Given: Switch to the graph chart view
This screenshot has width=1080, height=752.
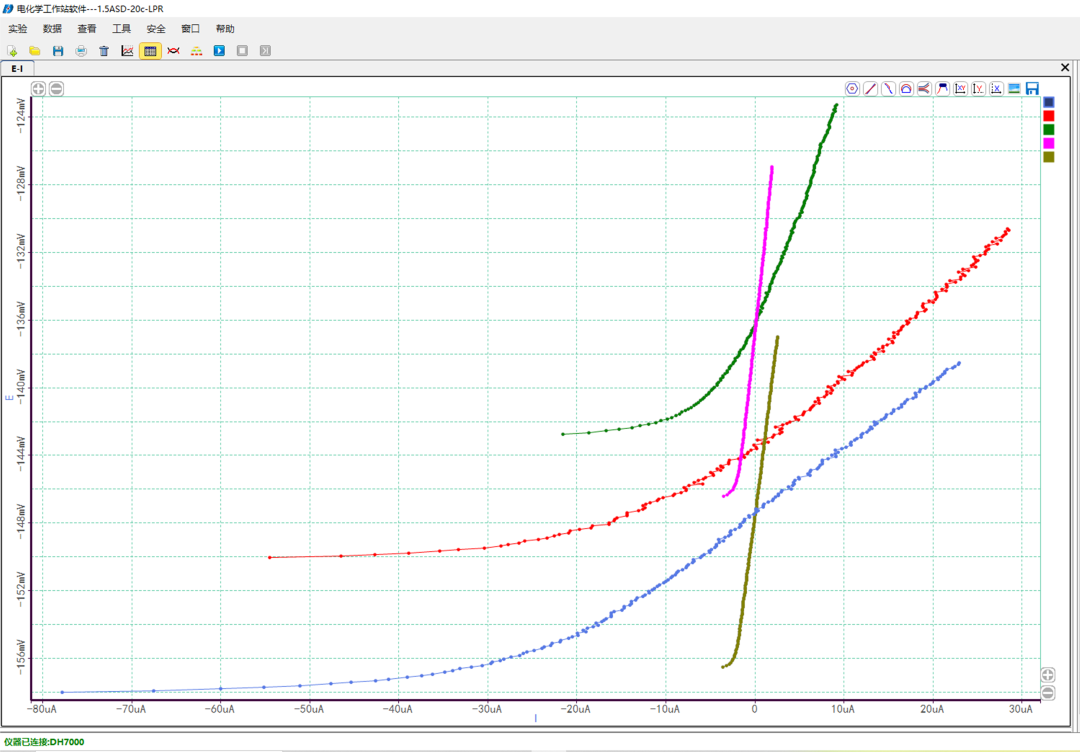Looking at the screenshot, I should [127, 51].
